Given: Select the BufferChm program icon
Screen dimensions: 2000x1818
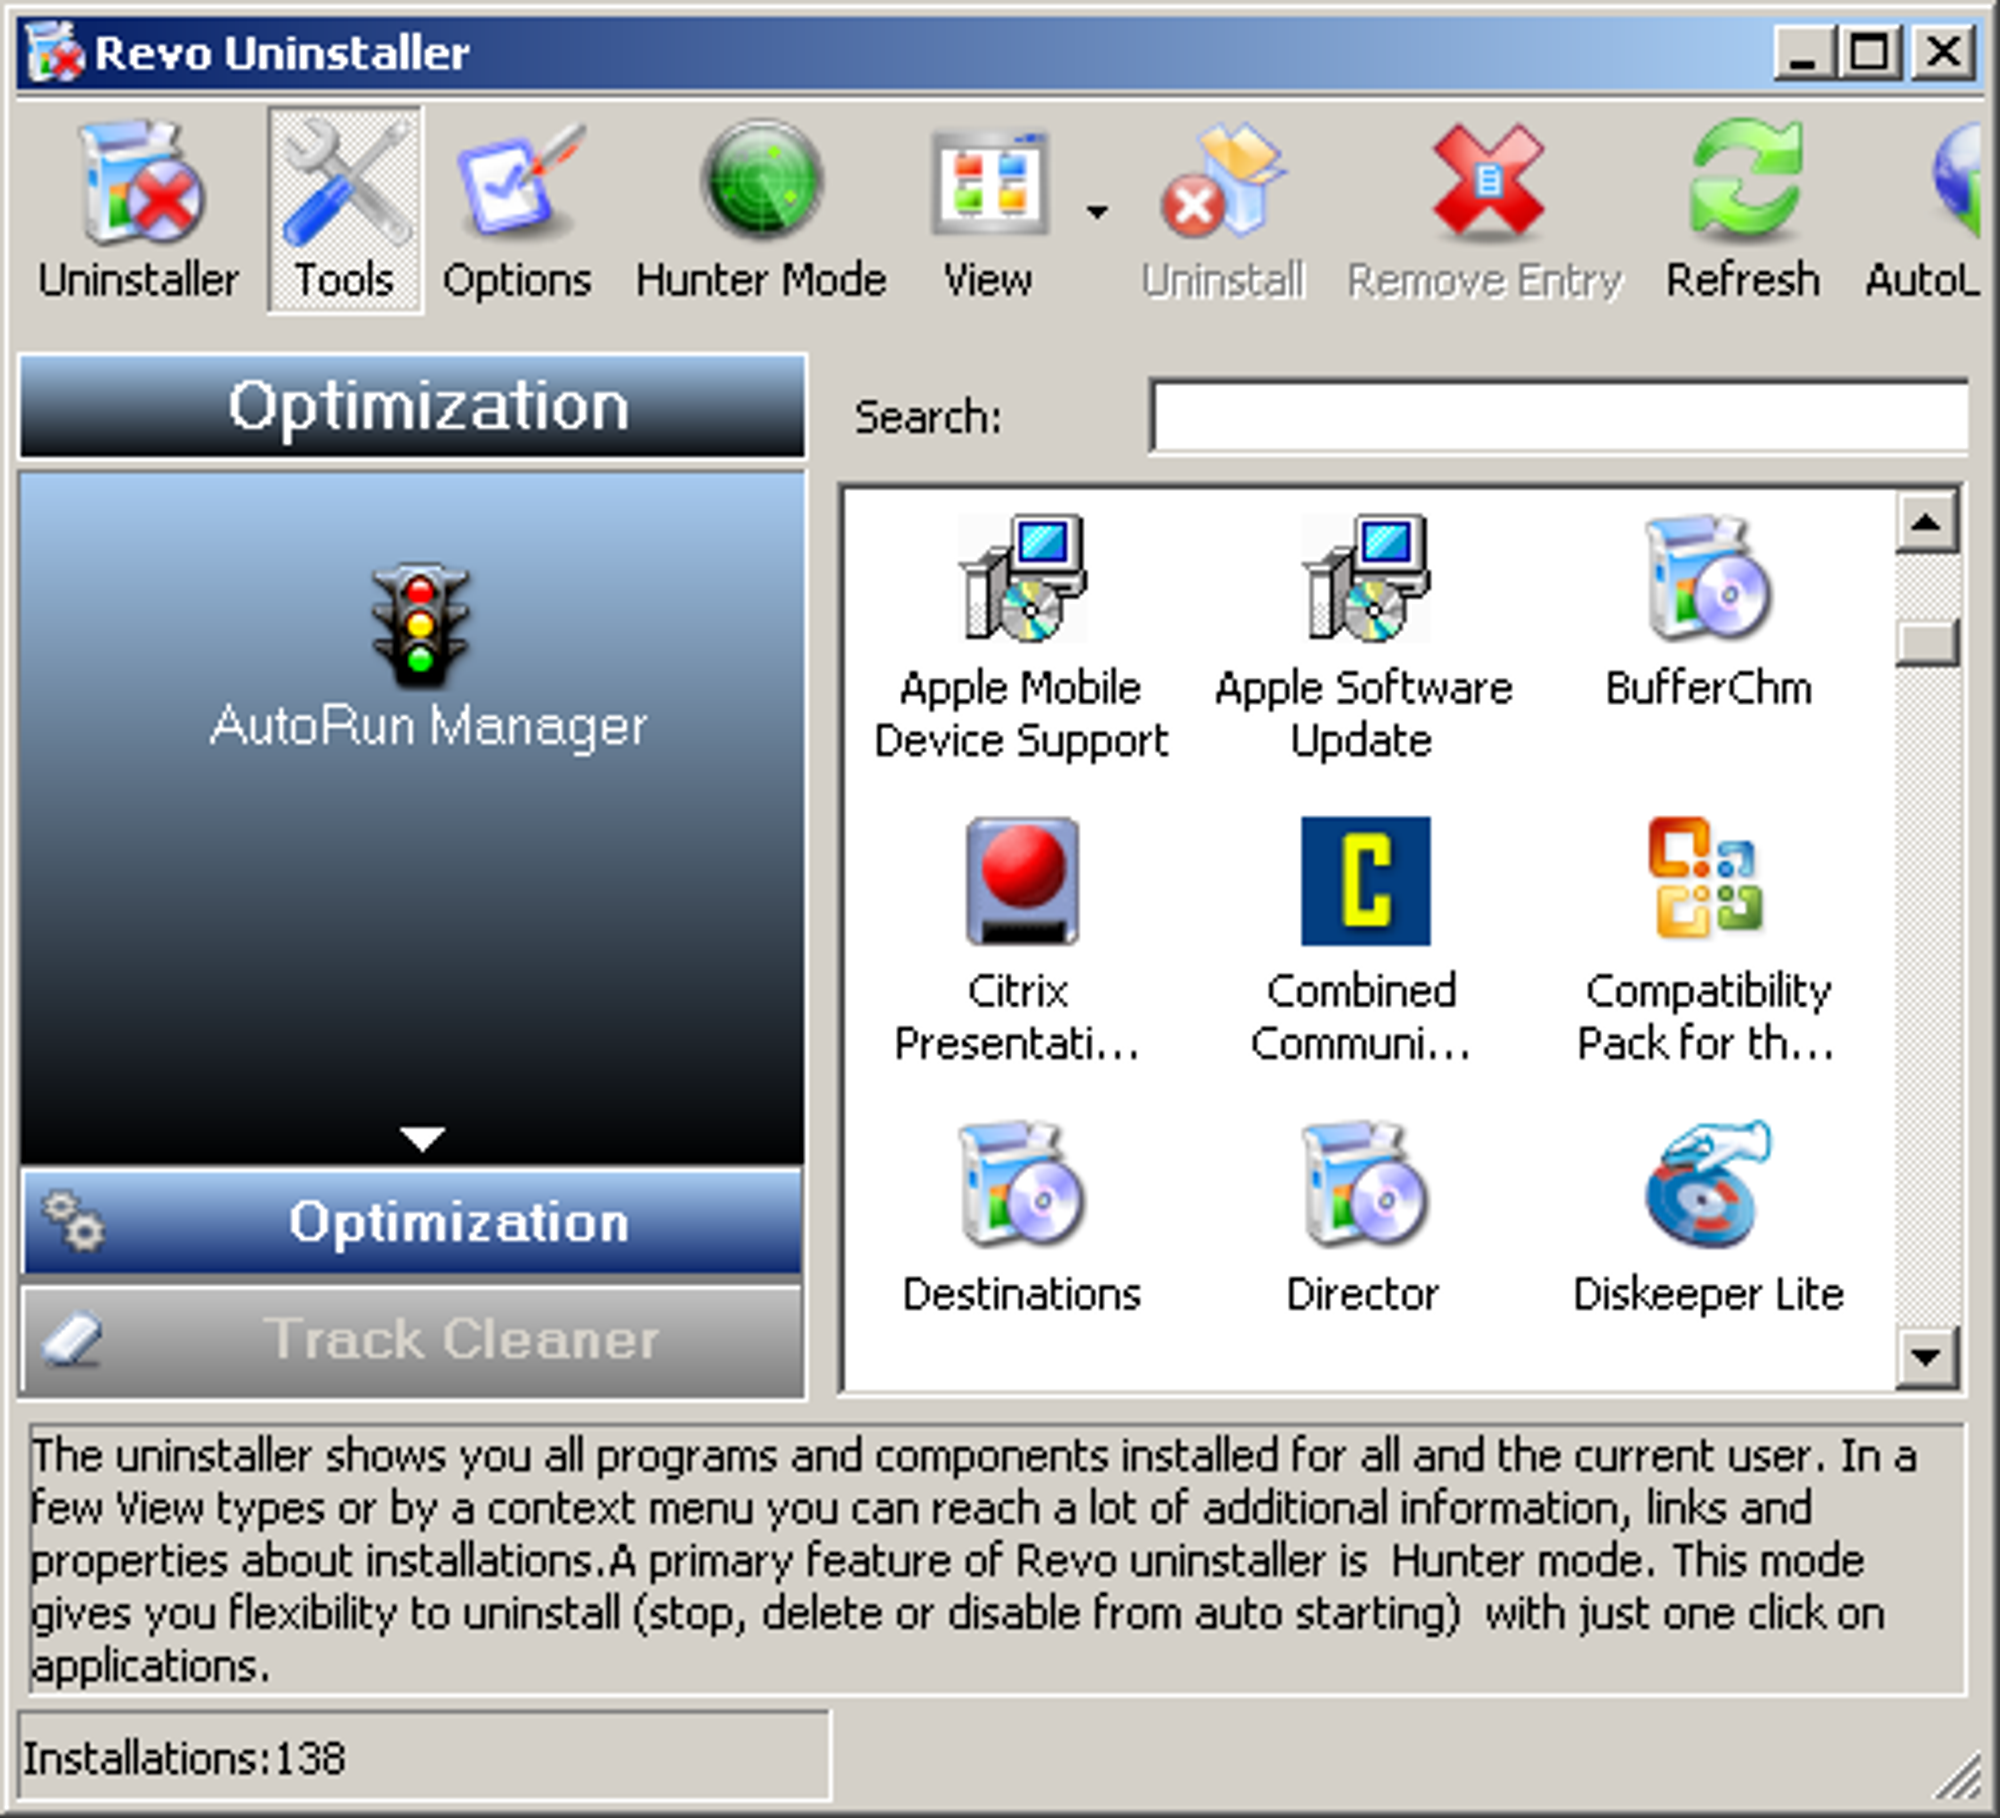Looking at the screenshot, I should (1708, 578).
